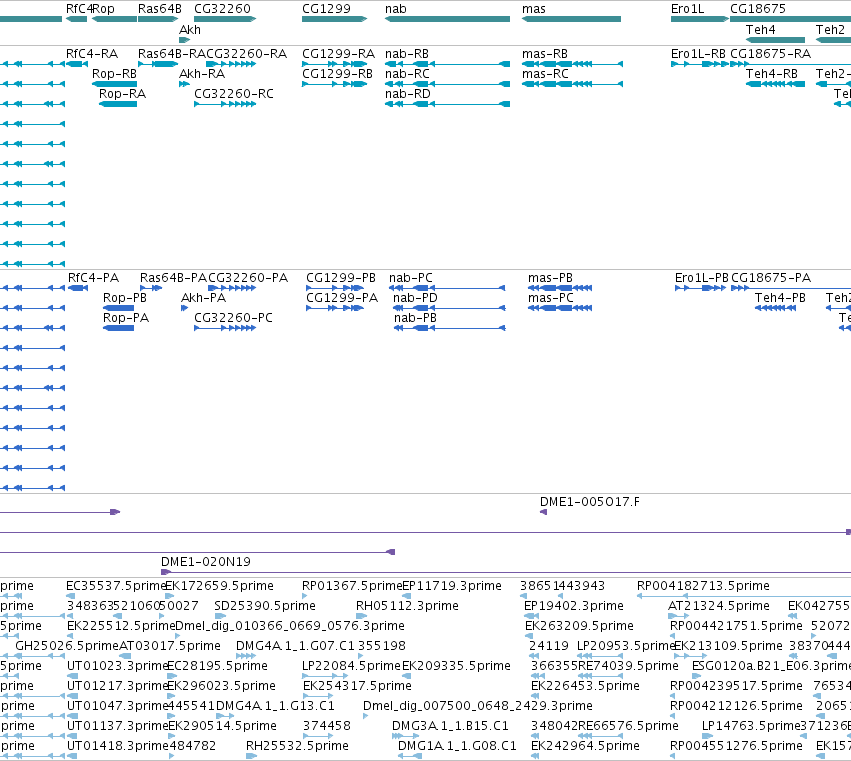This screenshot has height=761, width=851.
Task: Open transcript CG1299-RA
Action: pyautogui.click(x=338, y=54)
